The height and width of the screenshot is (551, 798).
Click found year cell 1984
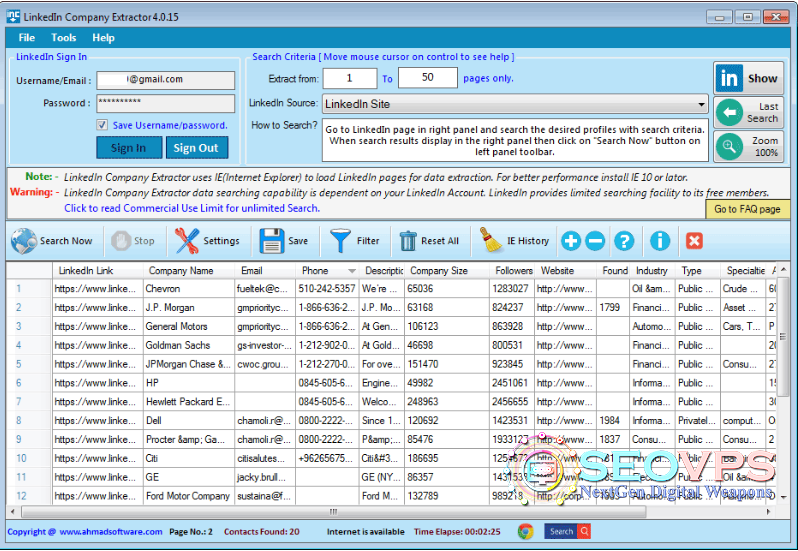coord(613,421)
